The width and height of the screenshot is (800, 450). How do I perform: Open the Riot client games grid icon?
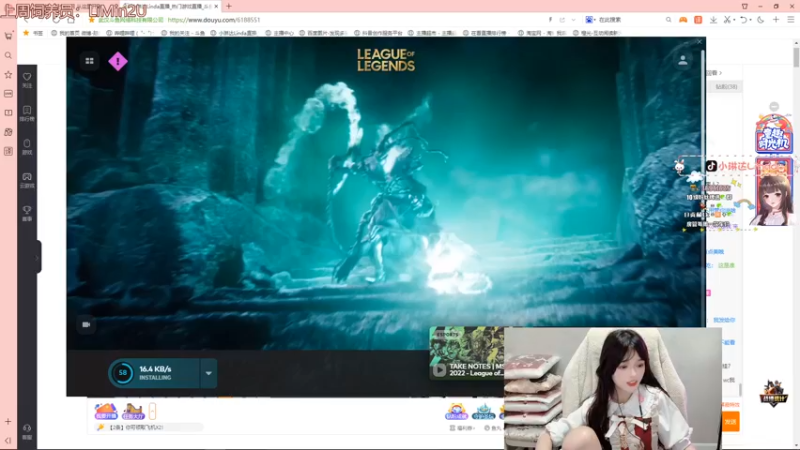[89, 61]
